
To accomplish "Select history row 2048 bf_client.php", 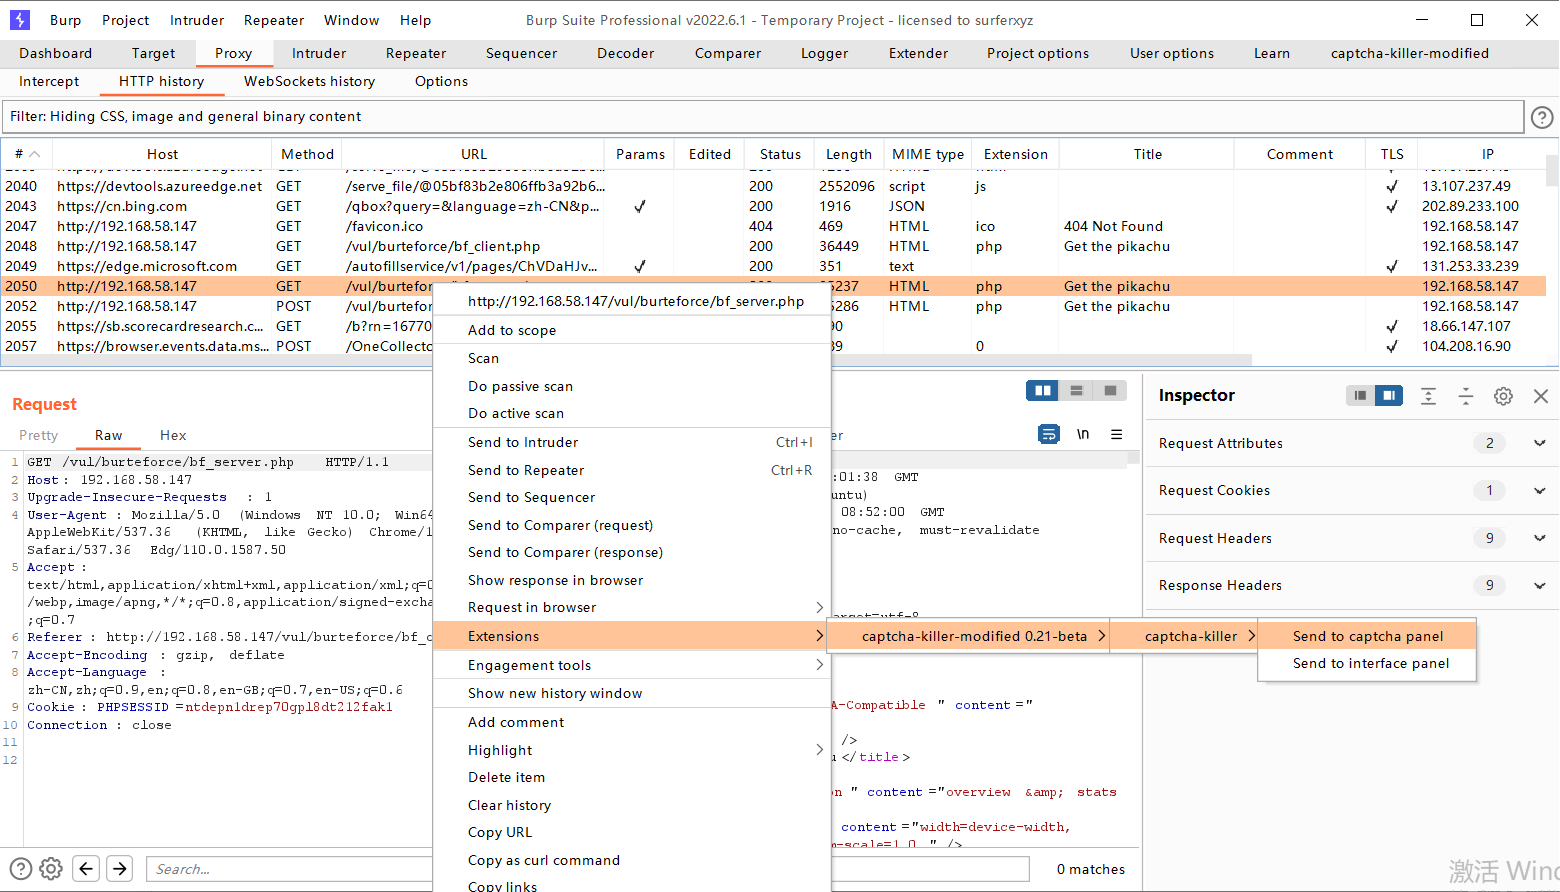I will pos(773,246).
